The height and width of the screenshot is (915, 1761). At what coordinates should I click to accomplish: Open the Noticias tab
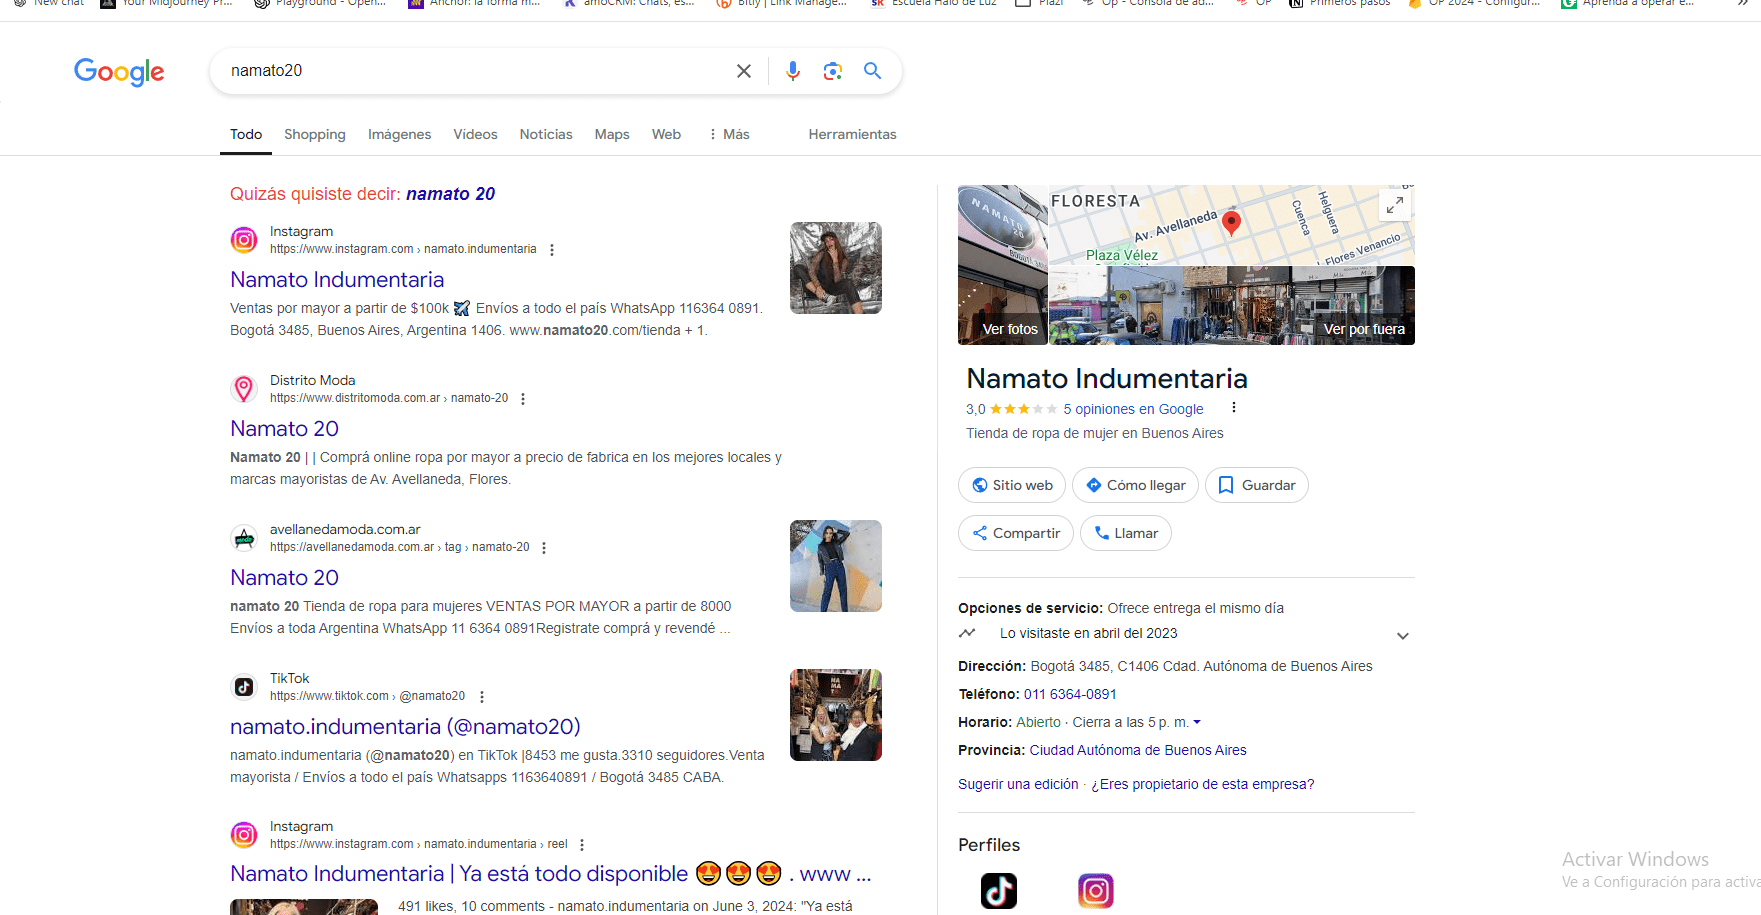pyautogui.click(x=546, y=134)
